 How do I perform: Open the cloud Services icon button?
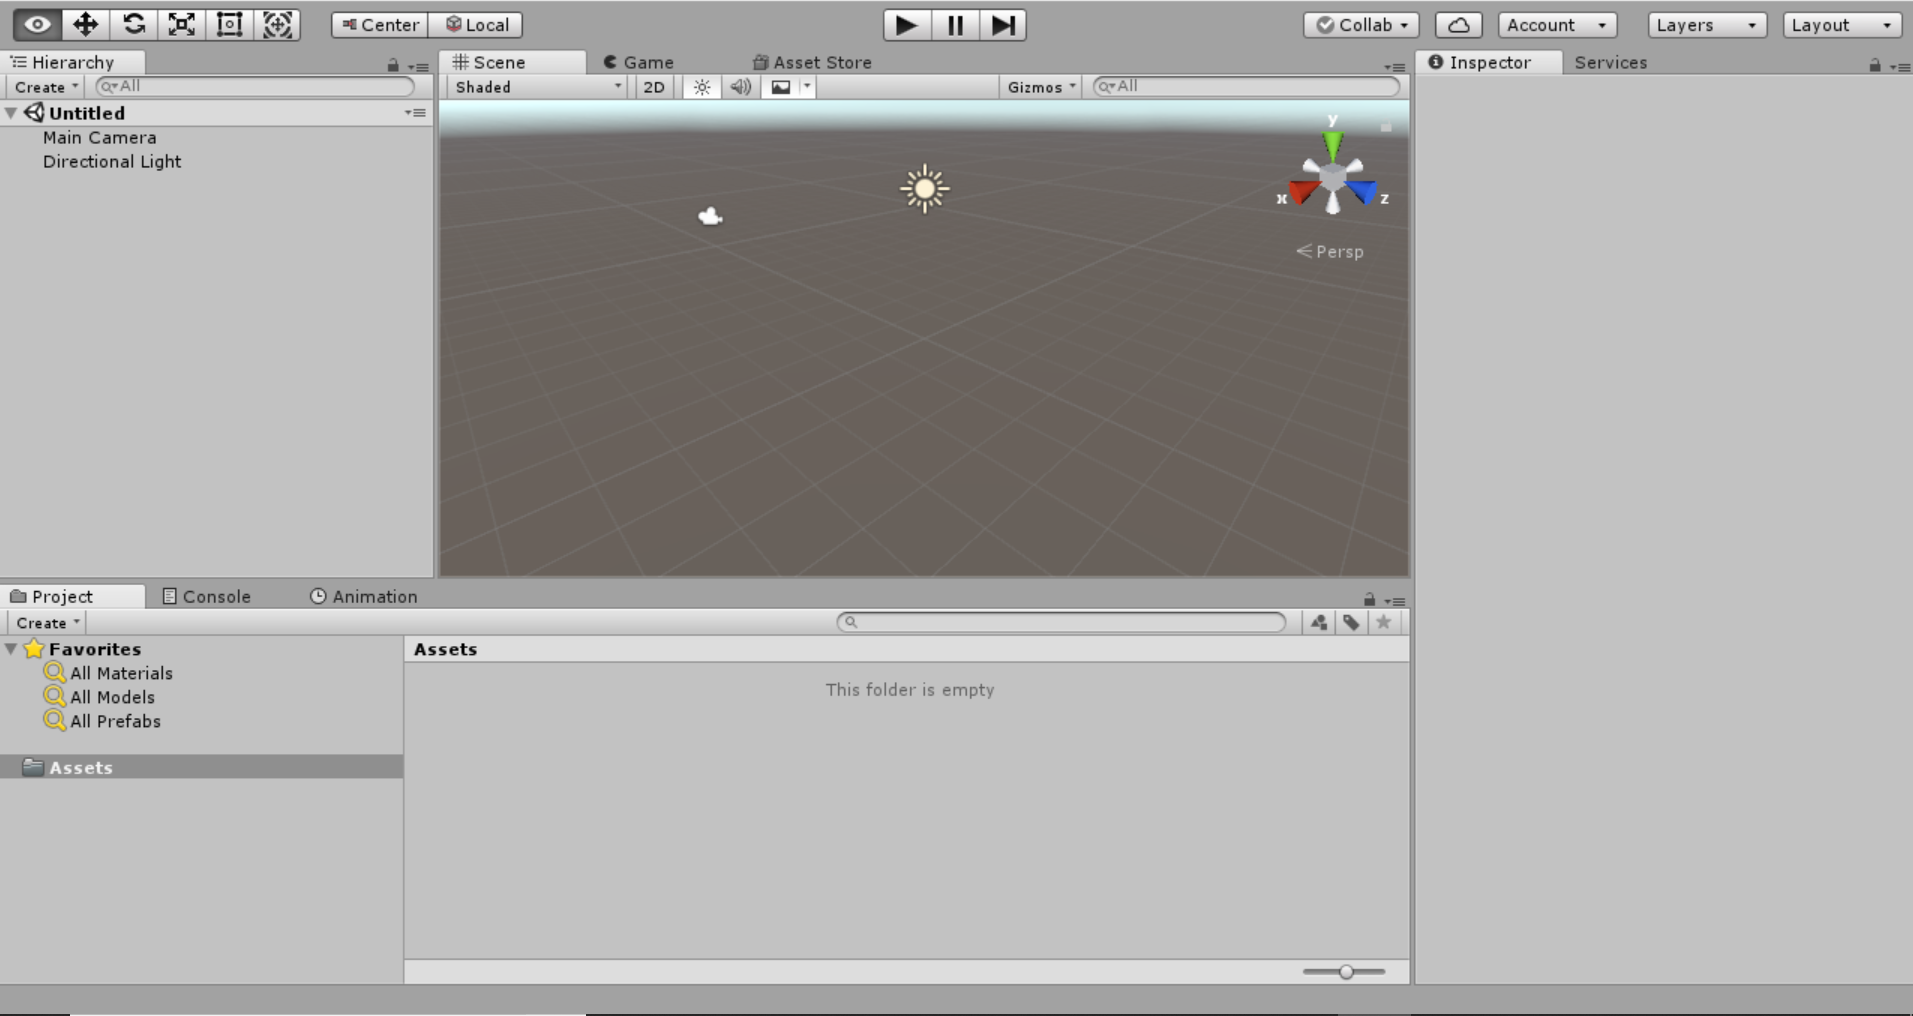tap(1458, 25)
